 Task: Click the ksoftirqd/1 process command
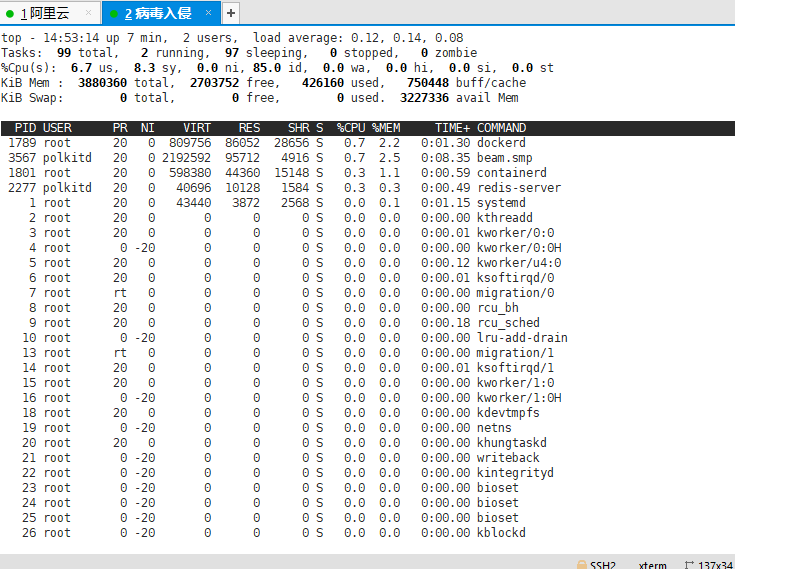point(515,368)
